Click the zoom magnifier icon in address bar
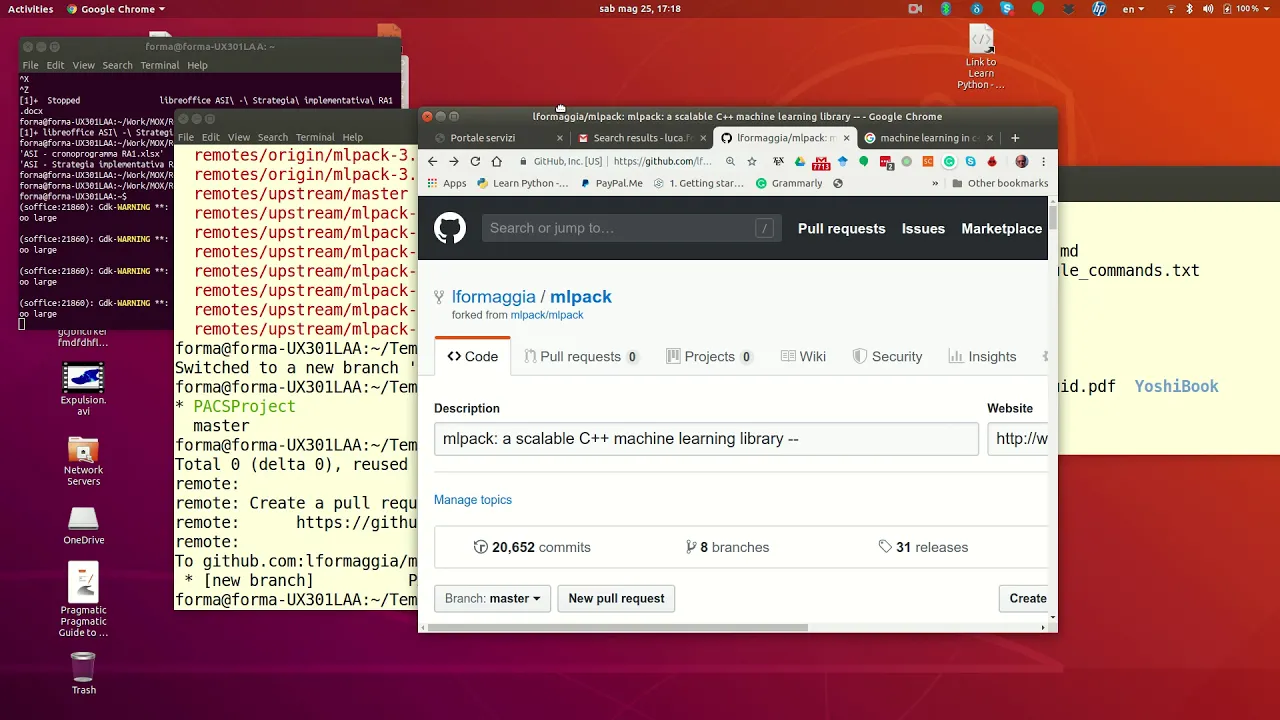Image resolution: width=1280 pixels, height=720 pixels. (730, 161)
